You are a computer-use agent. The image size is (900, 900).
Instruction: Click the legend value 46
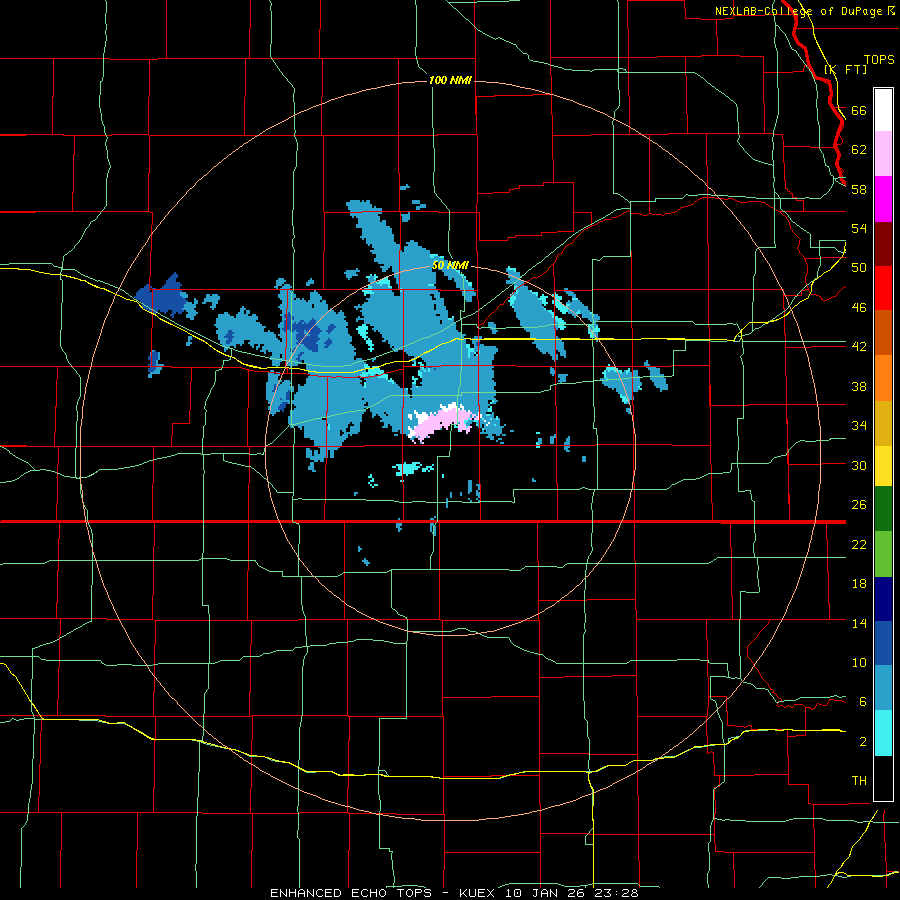(859, 307)
